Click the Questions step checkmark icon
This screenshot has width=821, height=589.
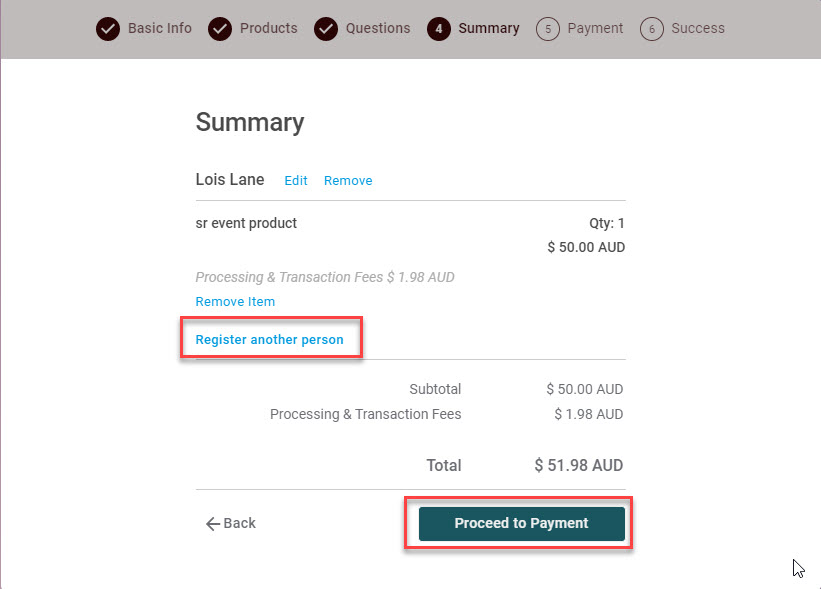(326, 29)
